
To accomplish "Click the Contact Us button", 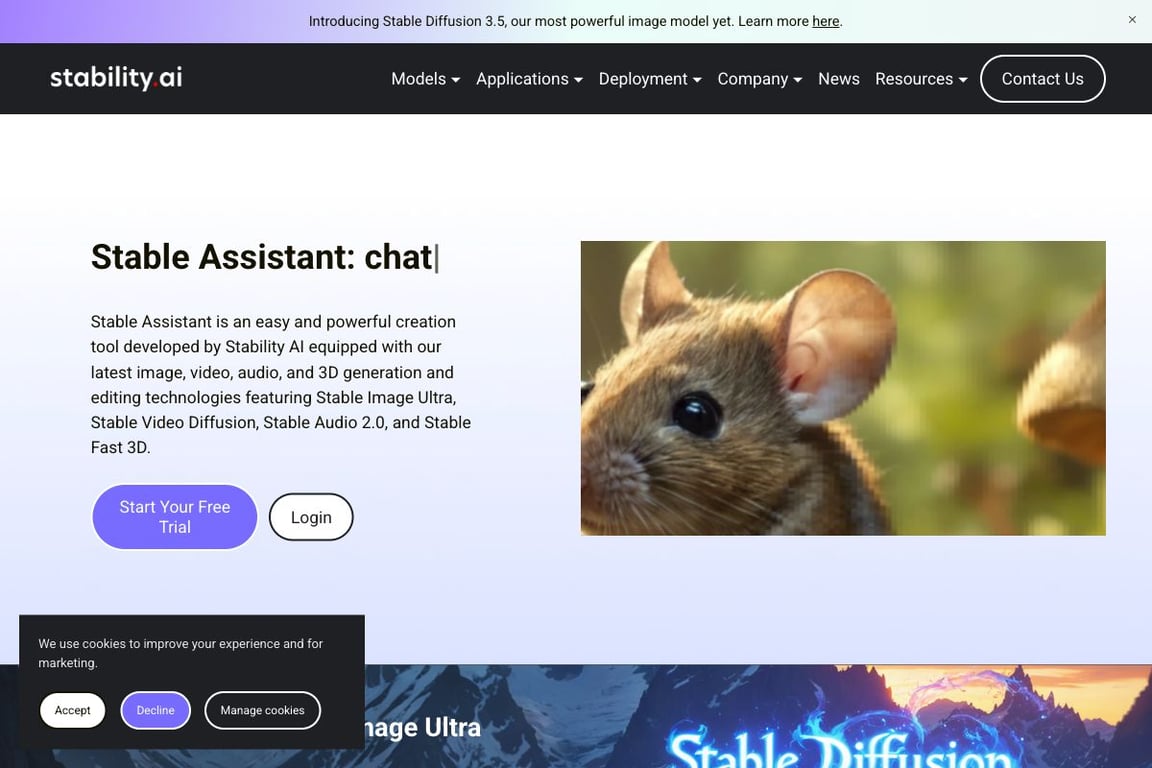I will (x=1042, y=79).
